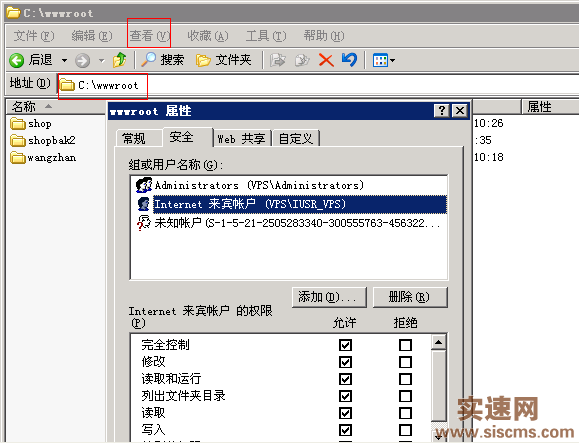
Task: Open the 查看(V) menu
Action: click(x=149, y=36)
